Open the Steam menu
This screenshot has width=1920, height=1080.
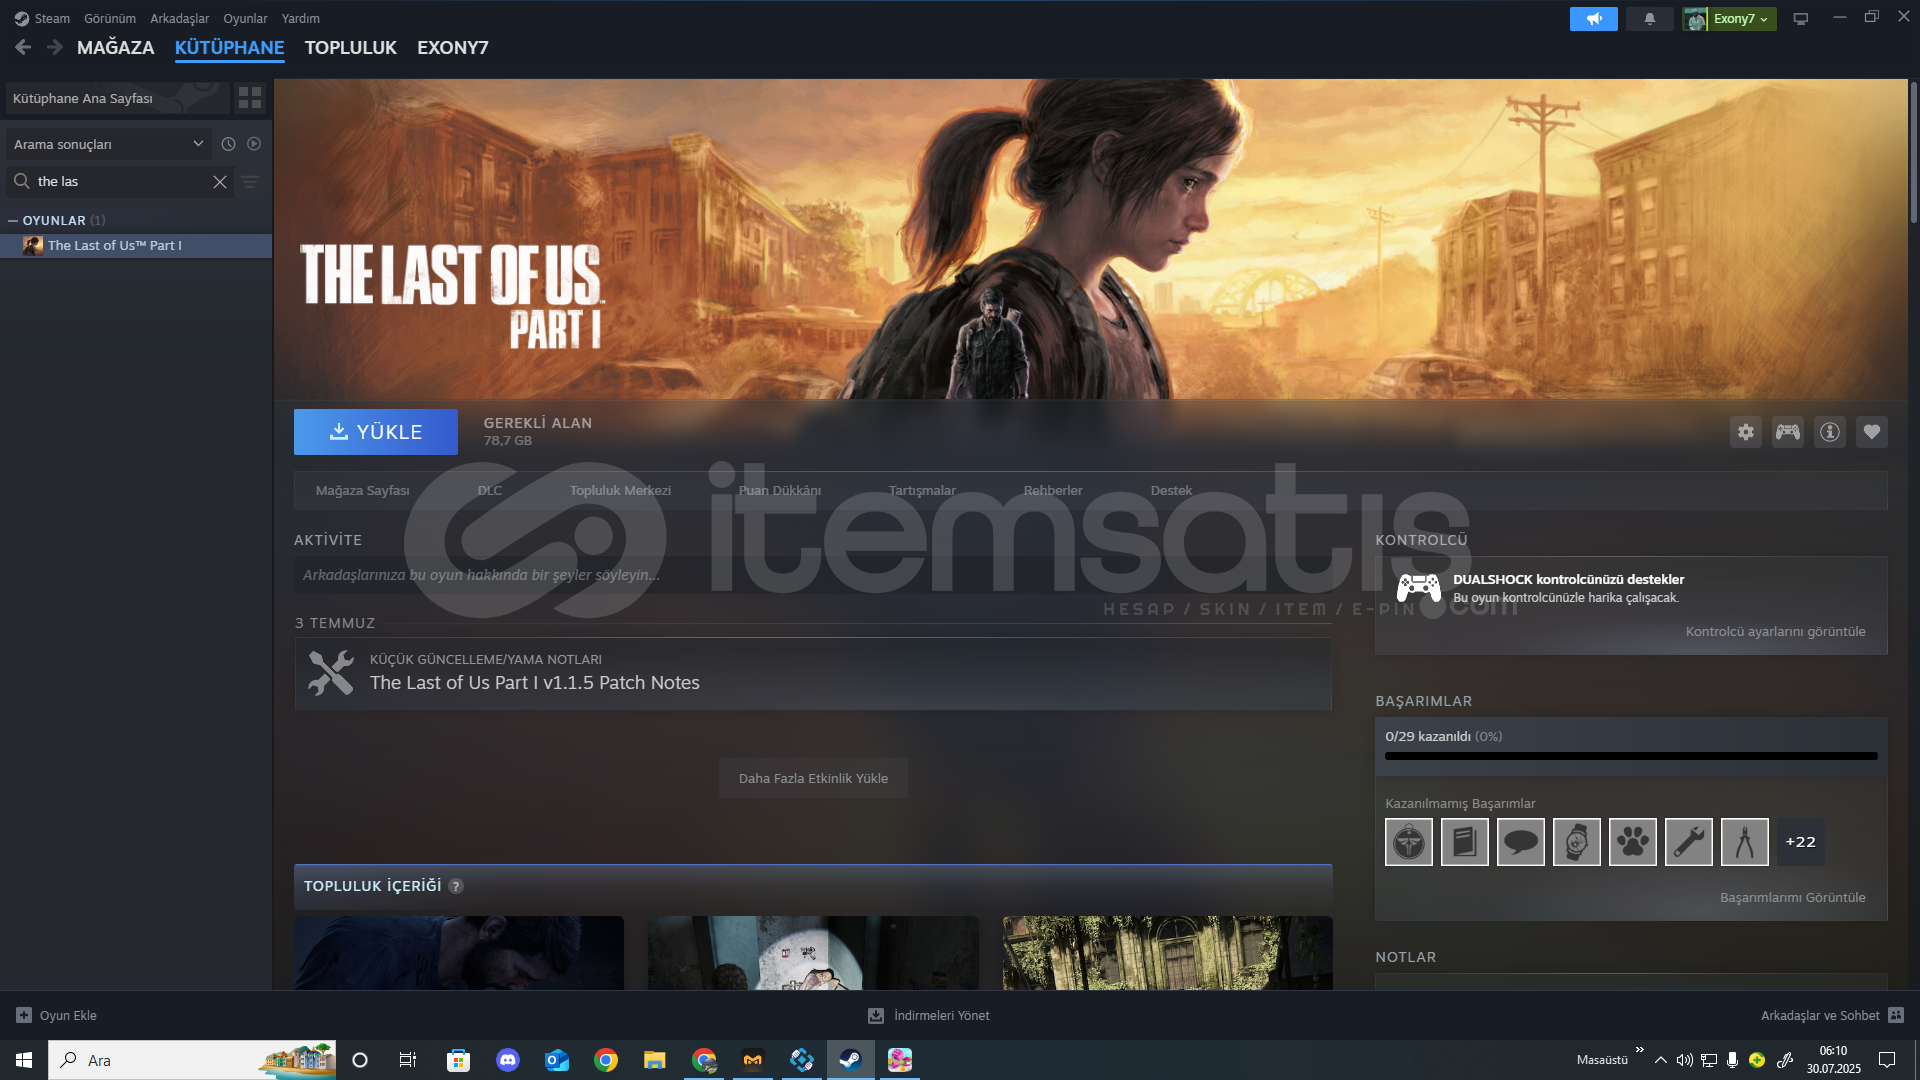43,18
